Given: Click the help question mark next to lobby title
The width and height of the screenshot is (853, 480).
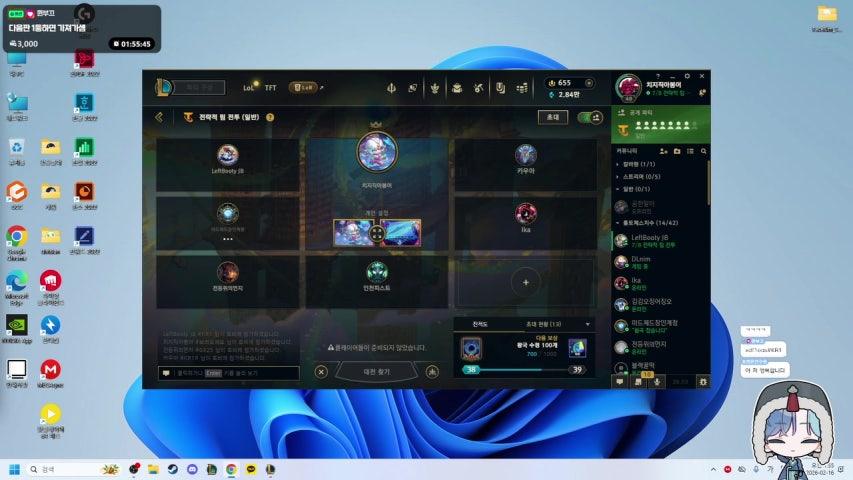Looking at the screenshot, I should [270, 117].
